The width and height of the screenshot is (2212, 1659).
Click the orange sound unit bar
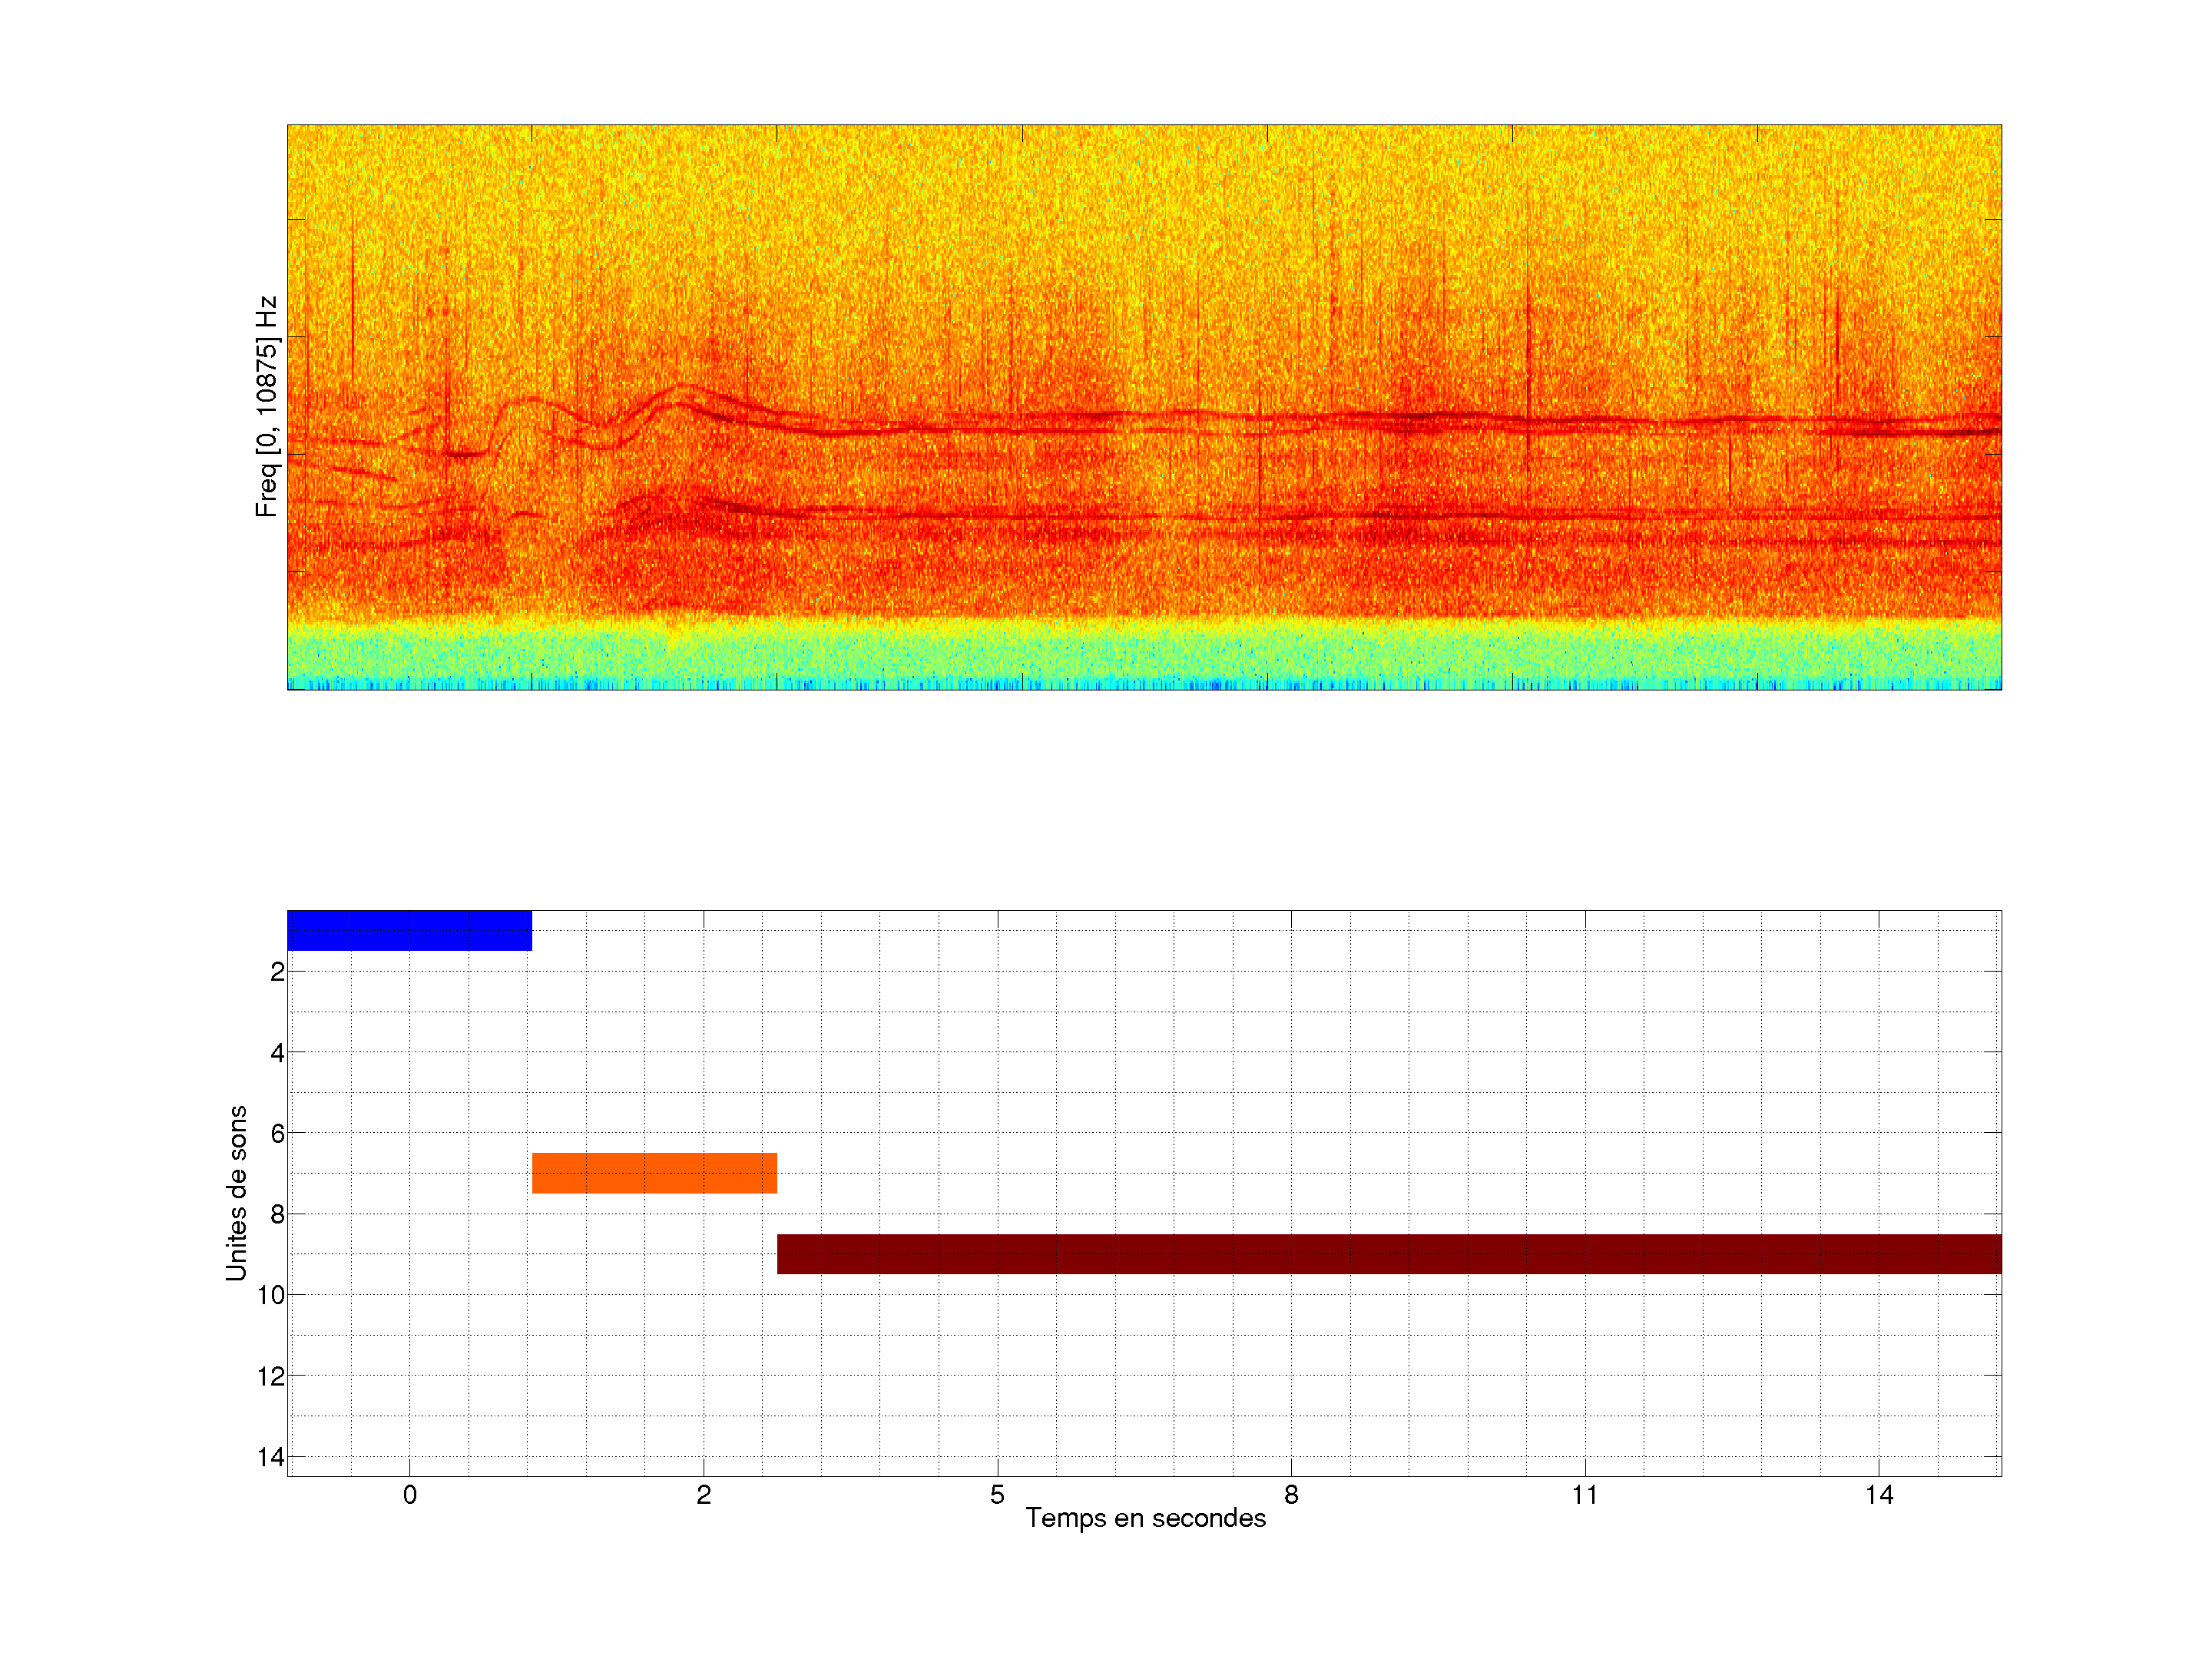tap(654, 1173)
